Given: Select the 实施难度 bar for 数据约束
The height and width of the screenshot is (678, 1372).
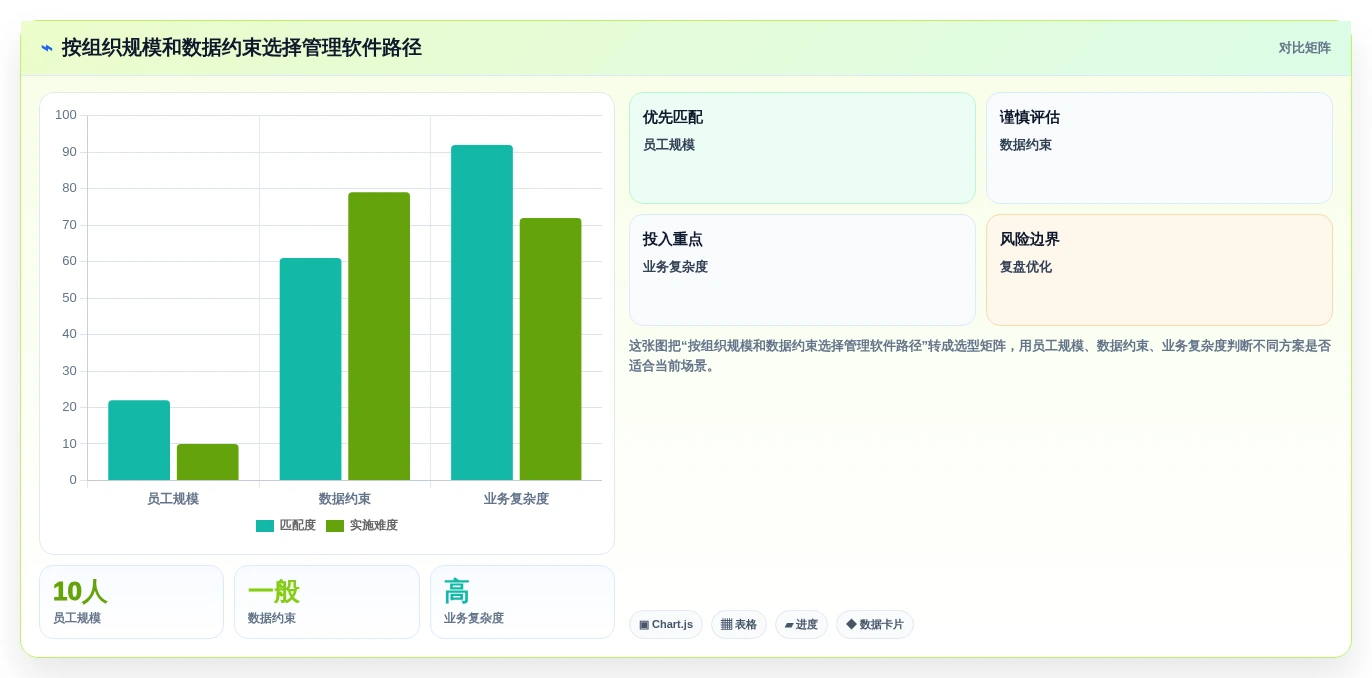Looking at the screenshot, I should pos(379,336).
